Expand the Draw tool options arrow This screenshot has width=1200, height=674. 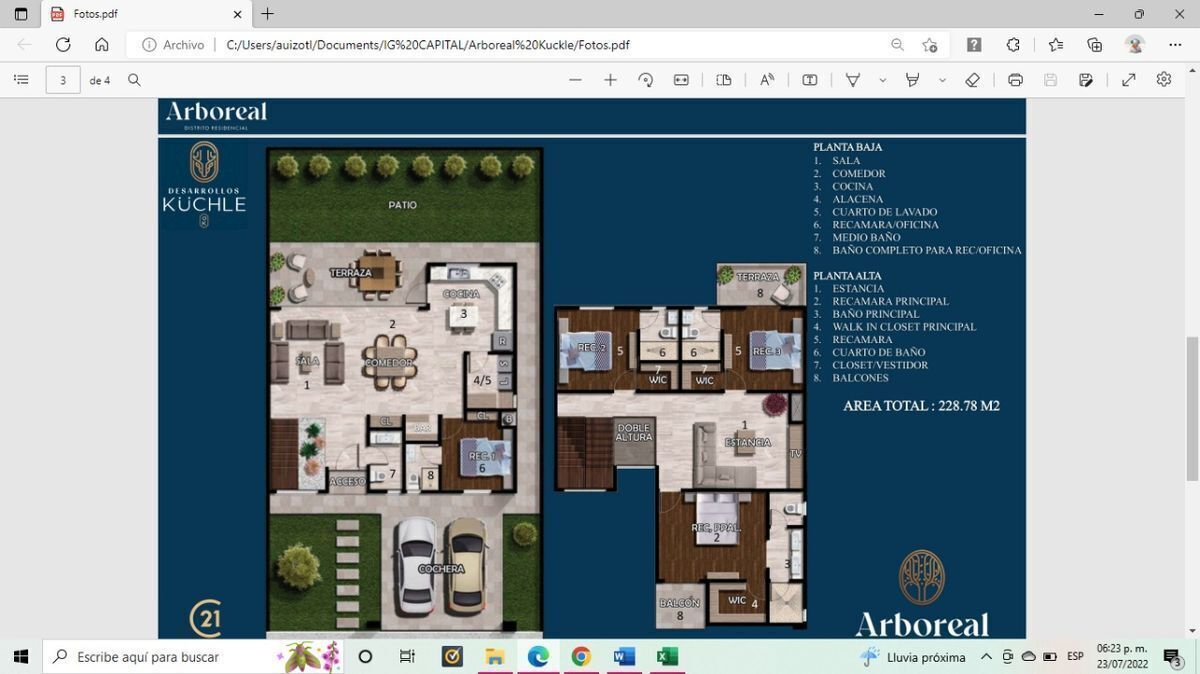point(882,80)
